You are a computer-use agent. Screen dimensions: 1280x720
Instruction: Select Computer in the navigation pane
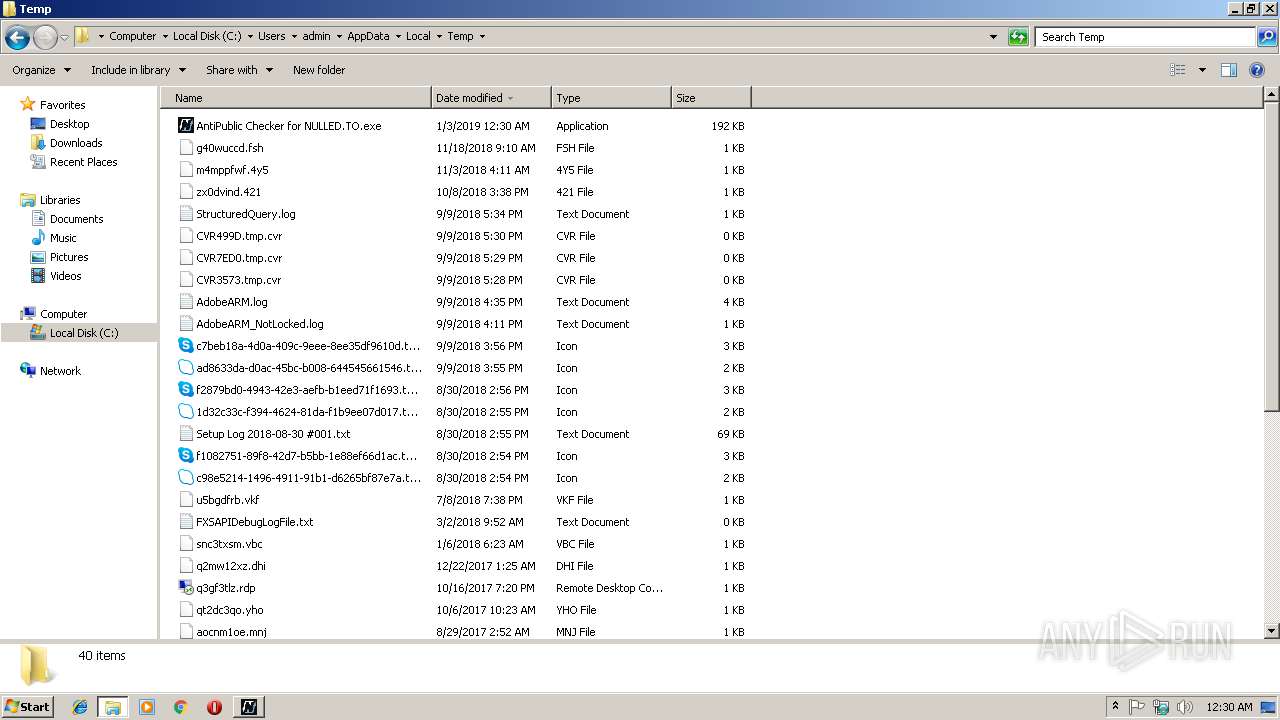[x=63, y=314]
